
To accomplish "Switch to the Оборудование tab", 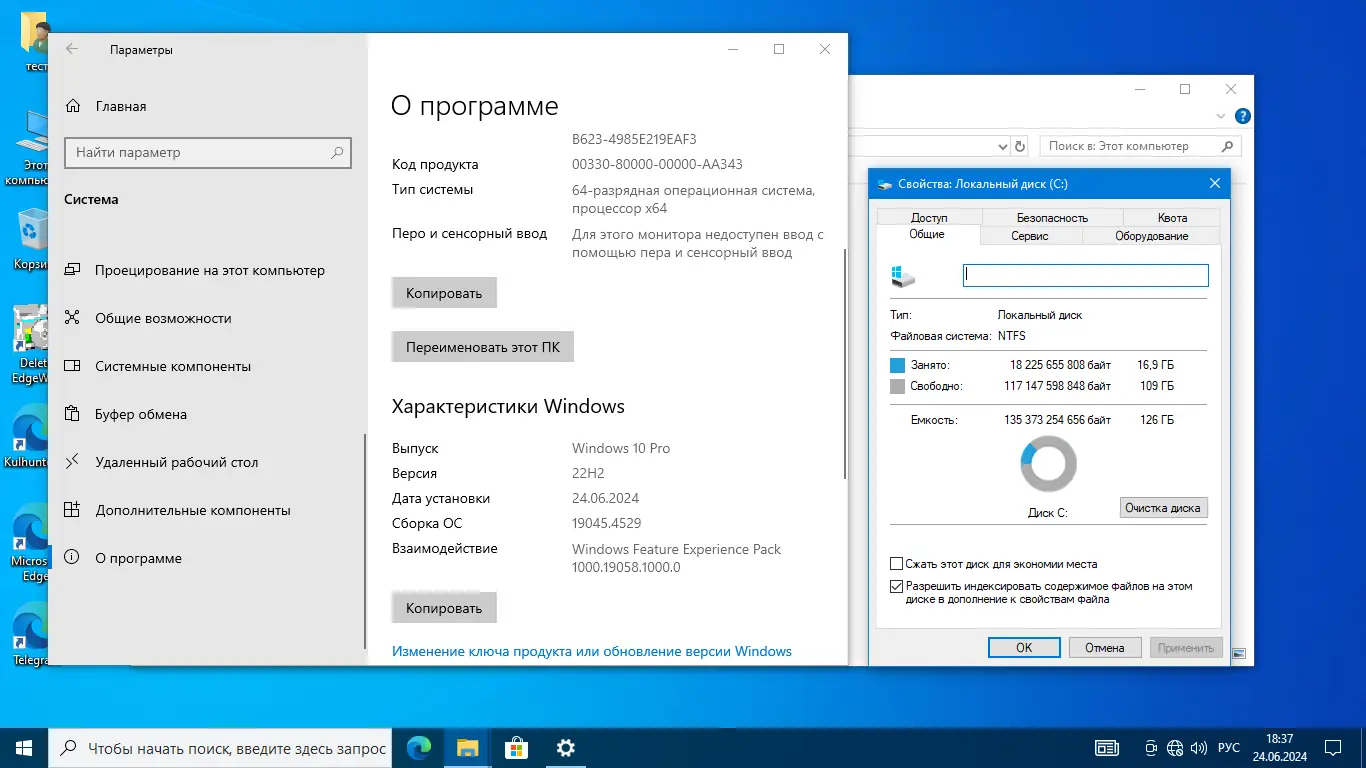I will 1151,236.
